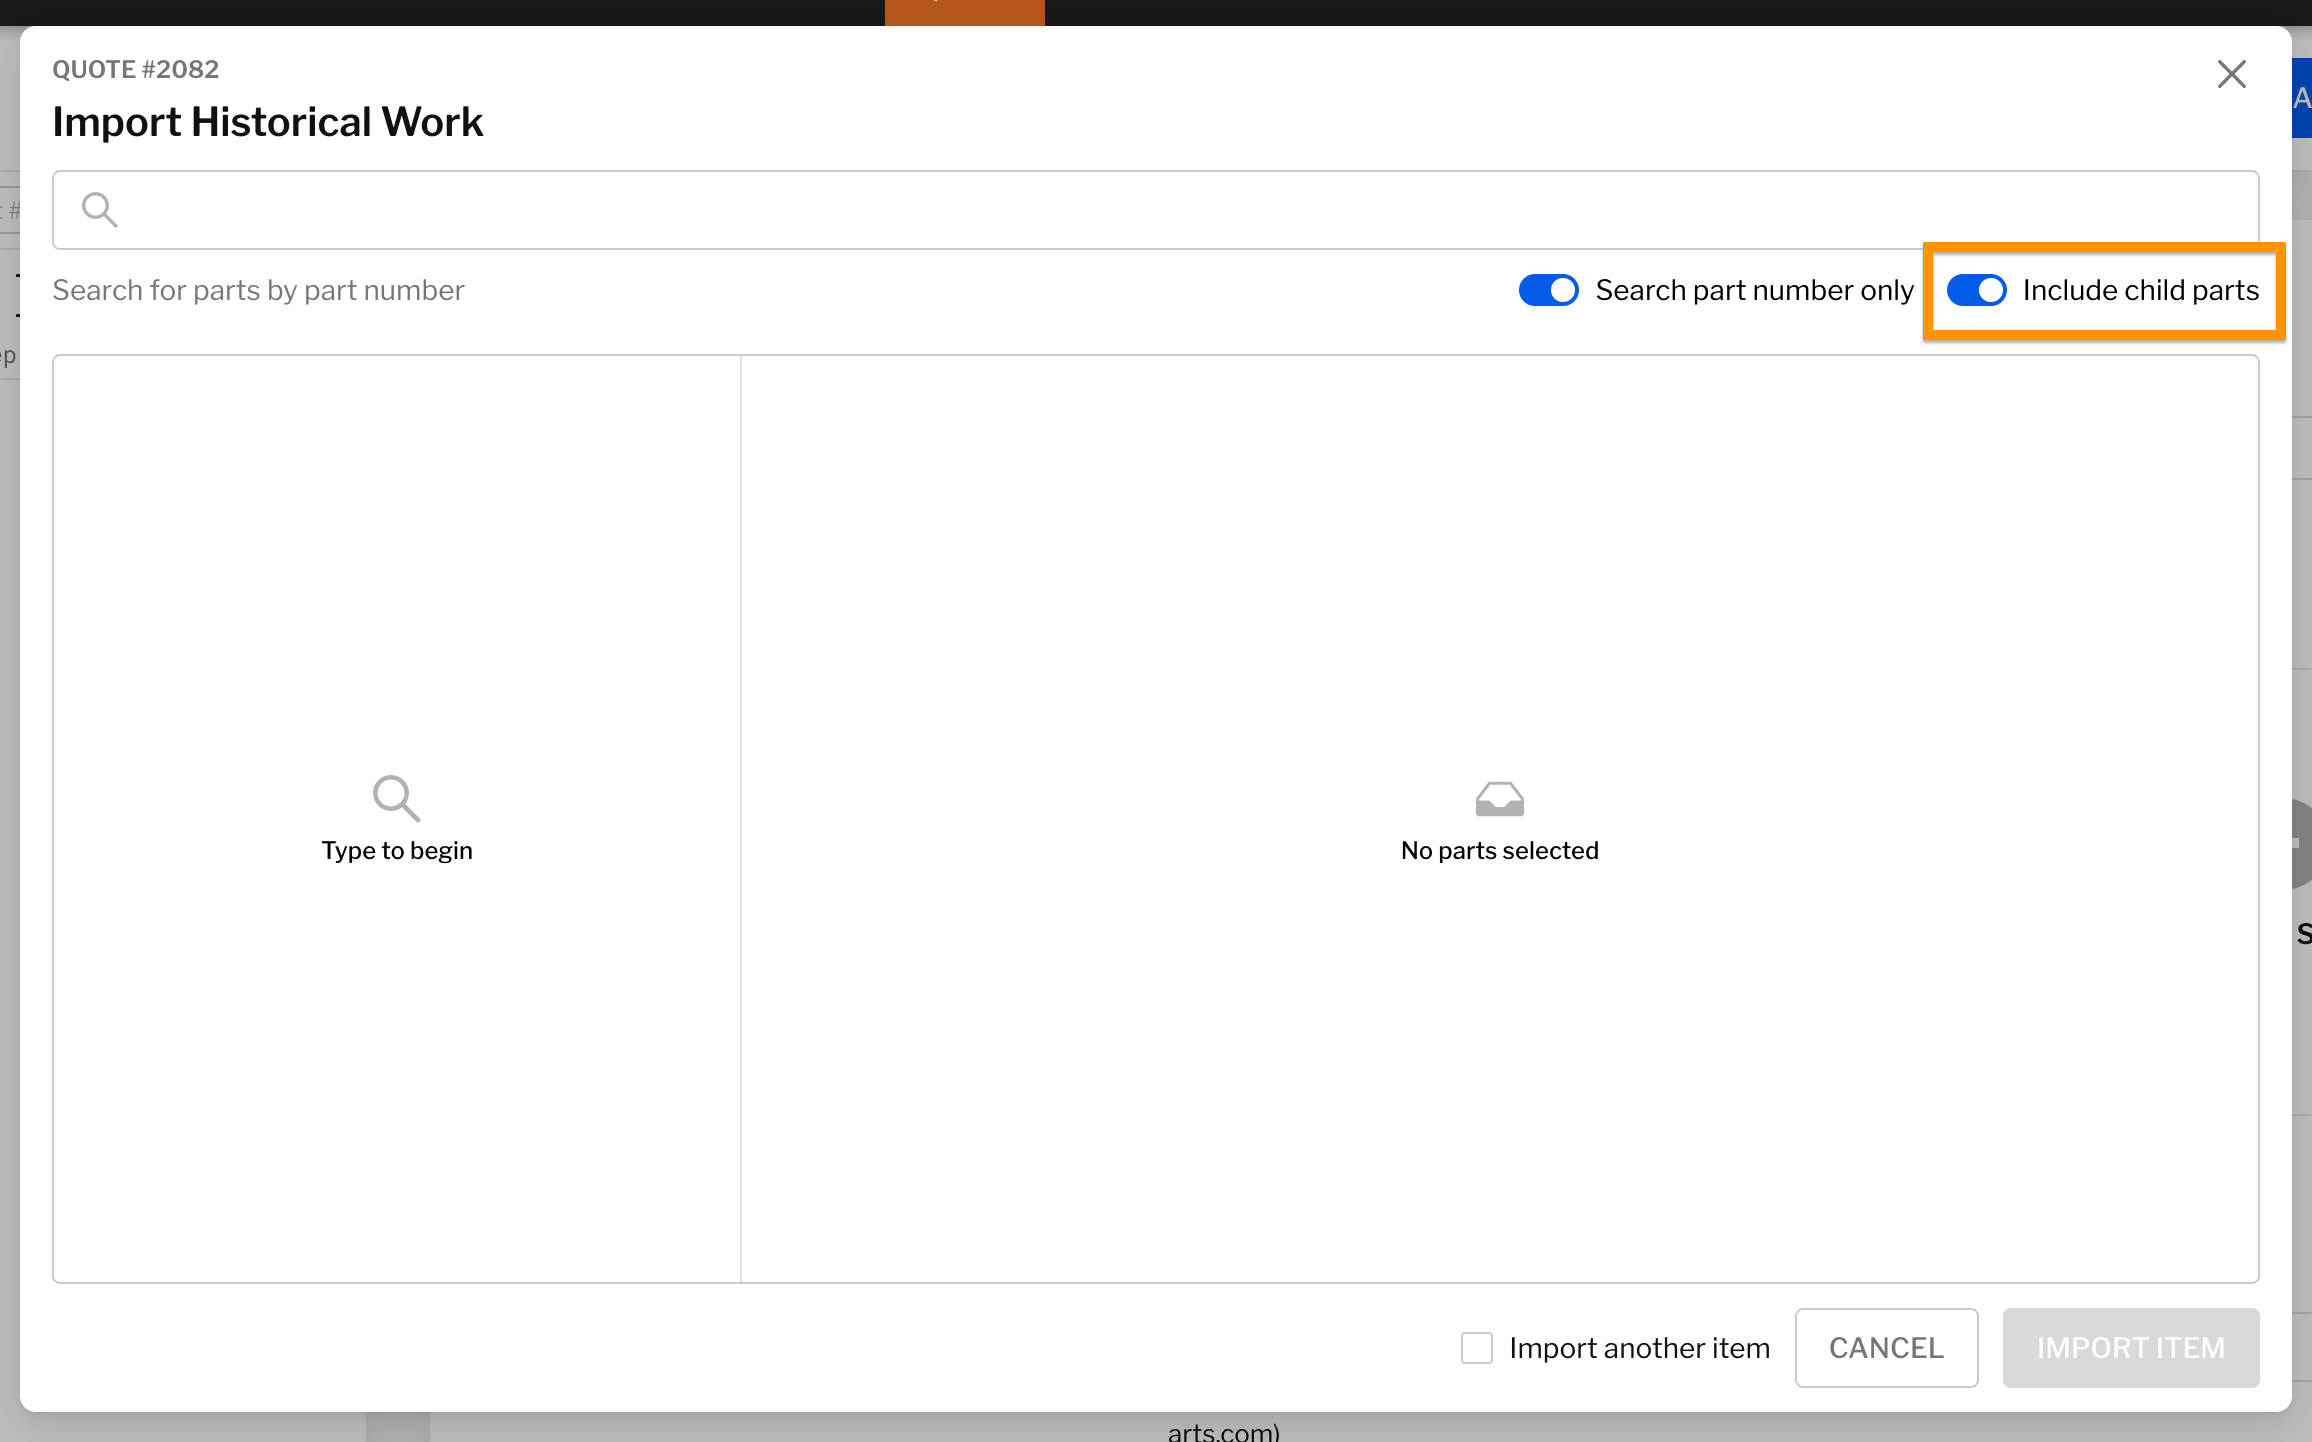Check Import another item checkbox
Viewport: 2312px width, 1442px height.
point(1476,1348)
